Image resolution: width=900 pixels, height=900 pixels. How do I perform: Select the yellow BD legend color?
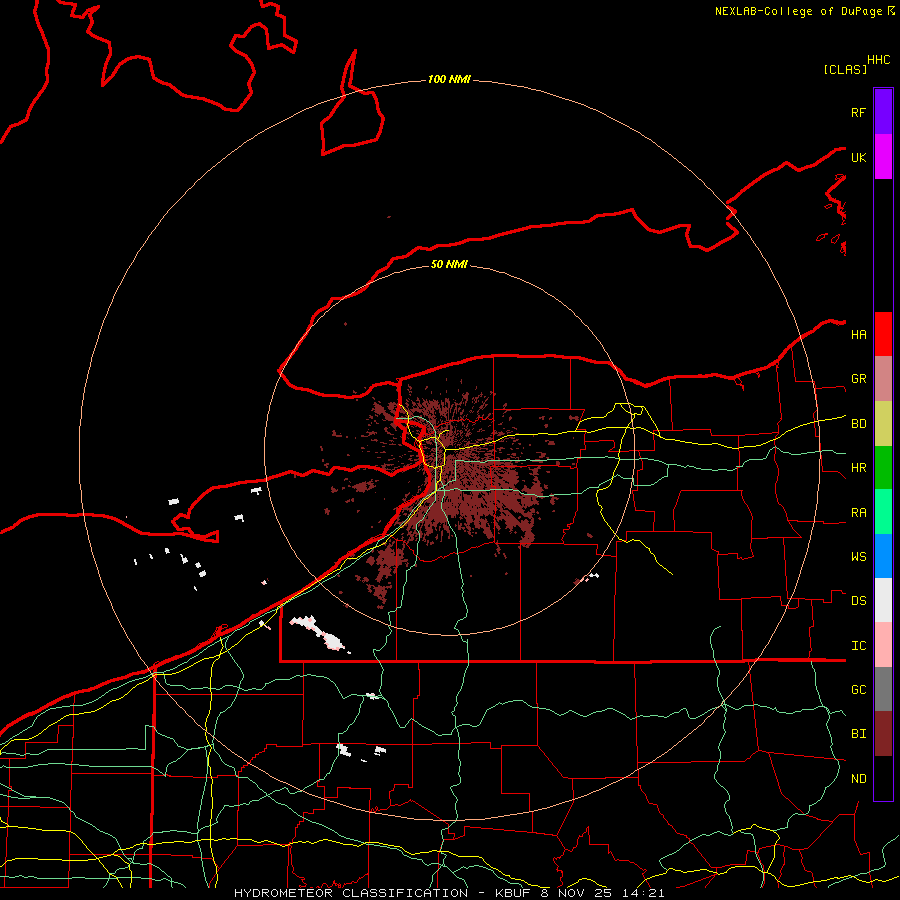pyautogui.click(x=883, y=424)
